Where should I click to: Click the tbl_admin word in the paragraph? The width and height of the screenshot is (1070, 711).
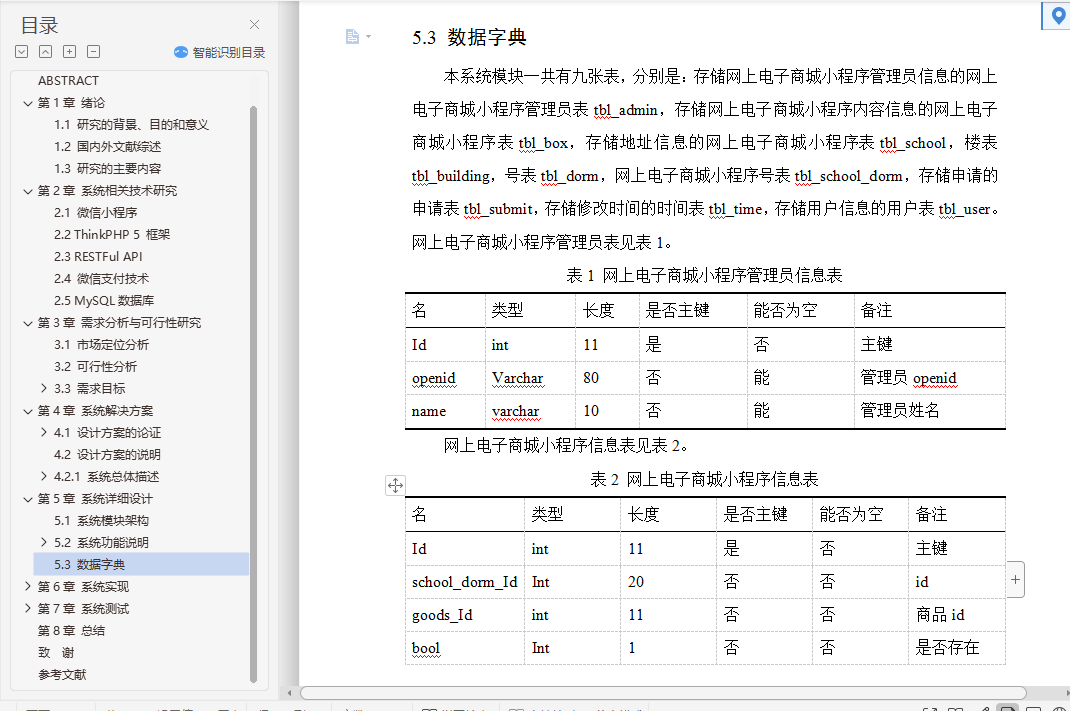[626, 110]
